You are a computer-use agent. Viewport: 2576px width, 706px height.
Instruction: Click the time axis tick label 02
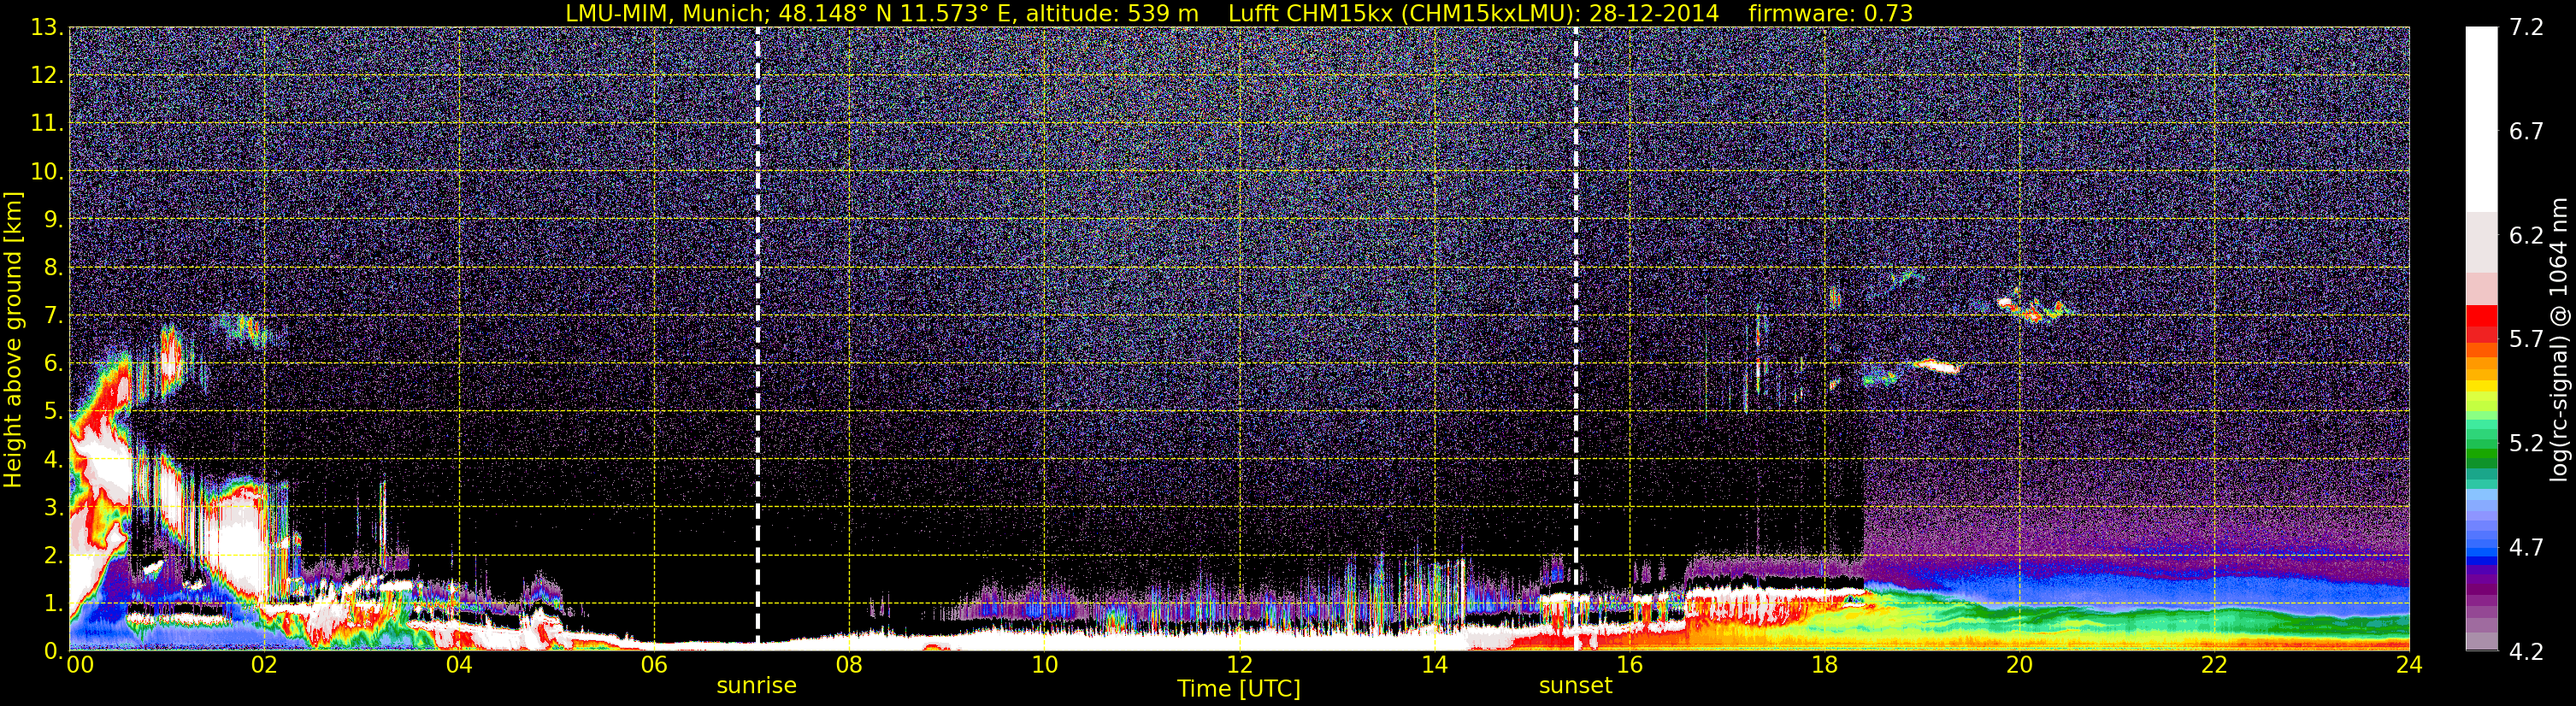click(264, 665)
